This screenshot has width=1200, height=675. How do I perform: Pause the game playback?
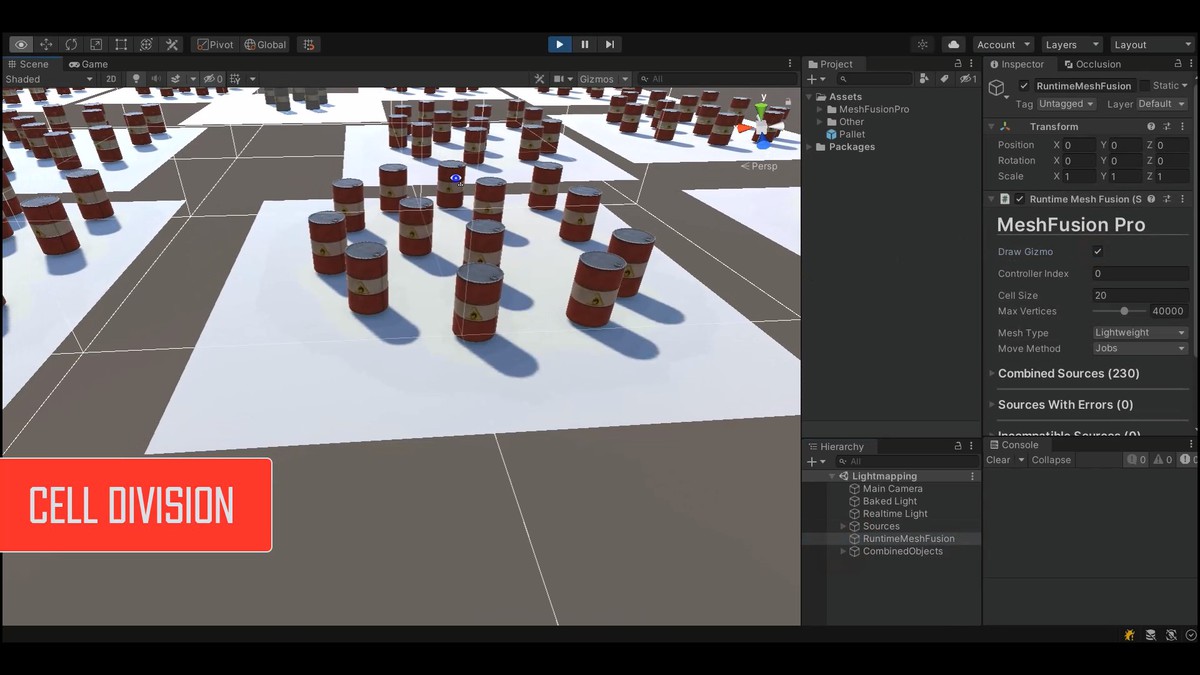tap(585, 44)
